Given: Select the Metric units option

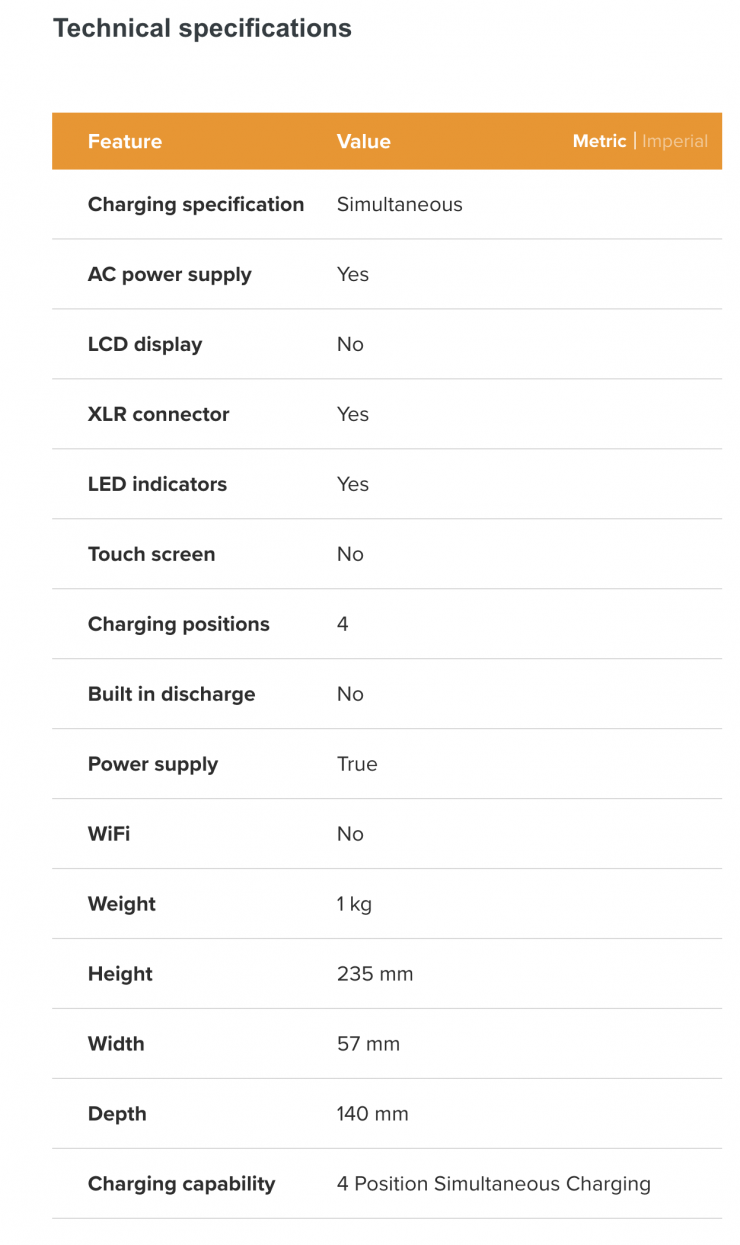Looking at the screenshot, I should pyautogui.click(x=599, y=141).
